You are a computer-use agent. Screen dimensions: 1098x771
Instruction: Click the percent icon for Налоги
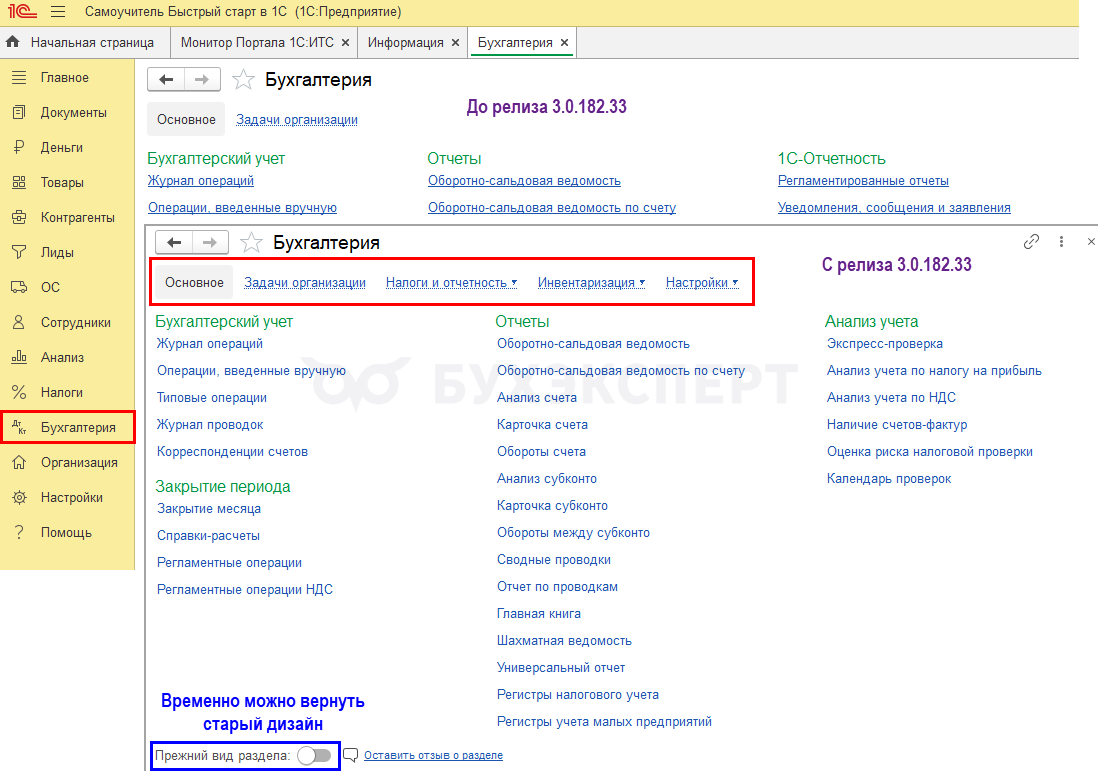coord(19,392)
